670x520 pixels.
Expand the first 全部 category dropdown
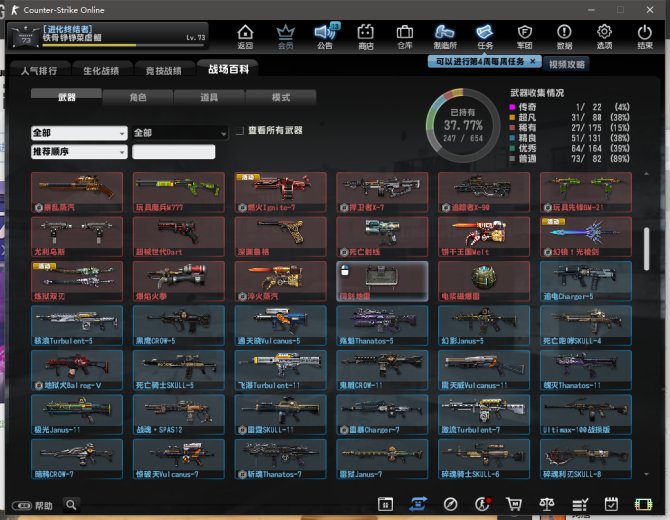(x=79, y=133)
